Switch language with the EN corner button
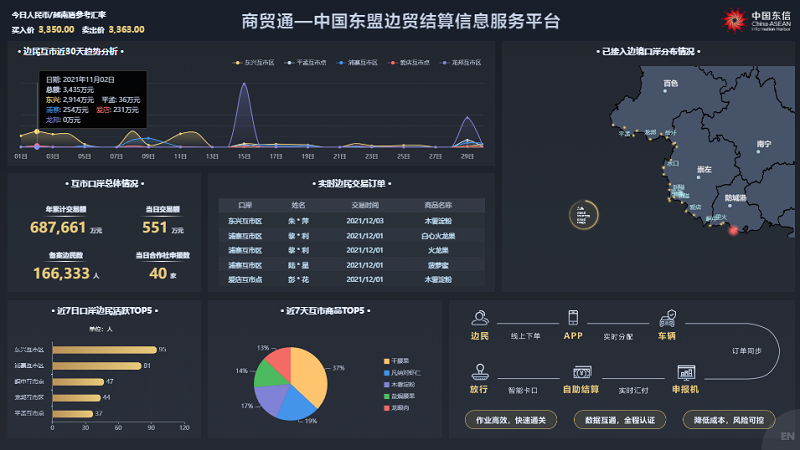This screenshot has height=450, width=800. tap(787, 436)
